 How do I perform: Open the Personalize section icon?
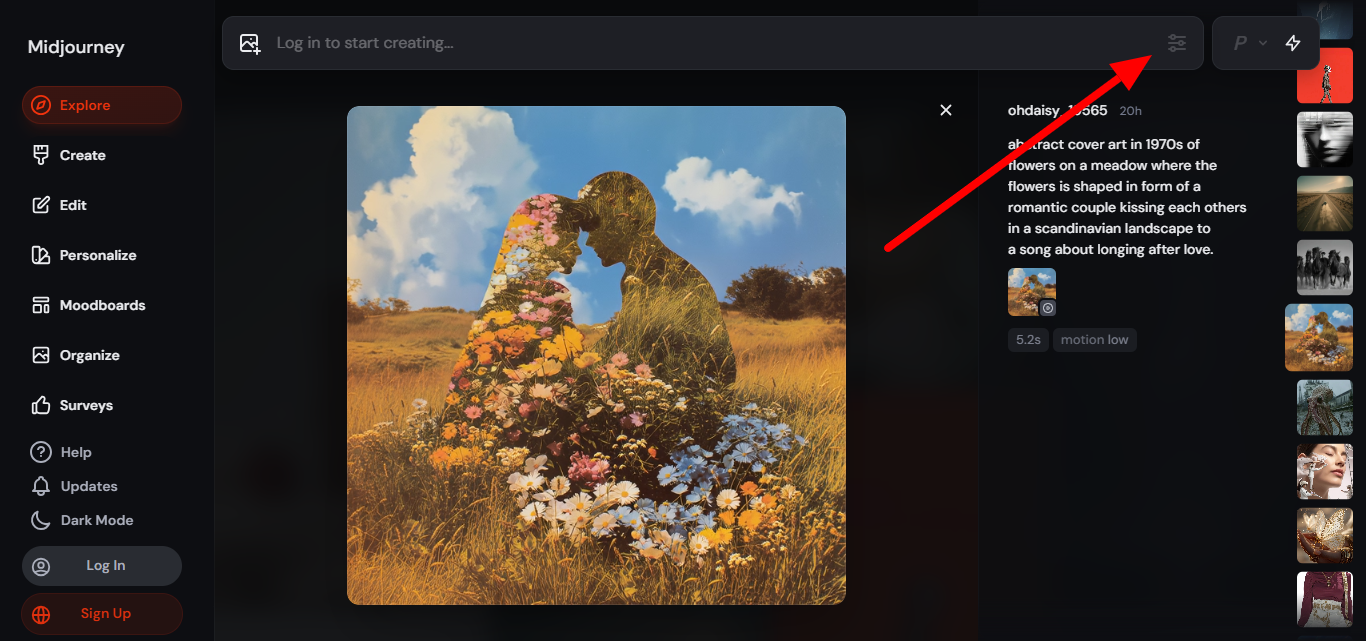pos(41,255)
